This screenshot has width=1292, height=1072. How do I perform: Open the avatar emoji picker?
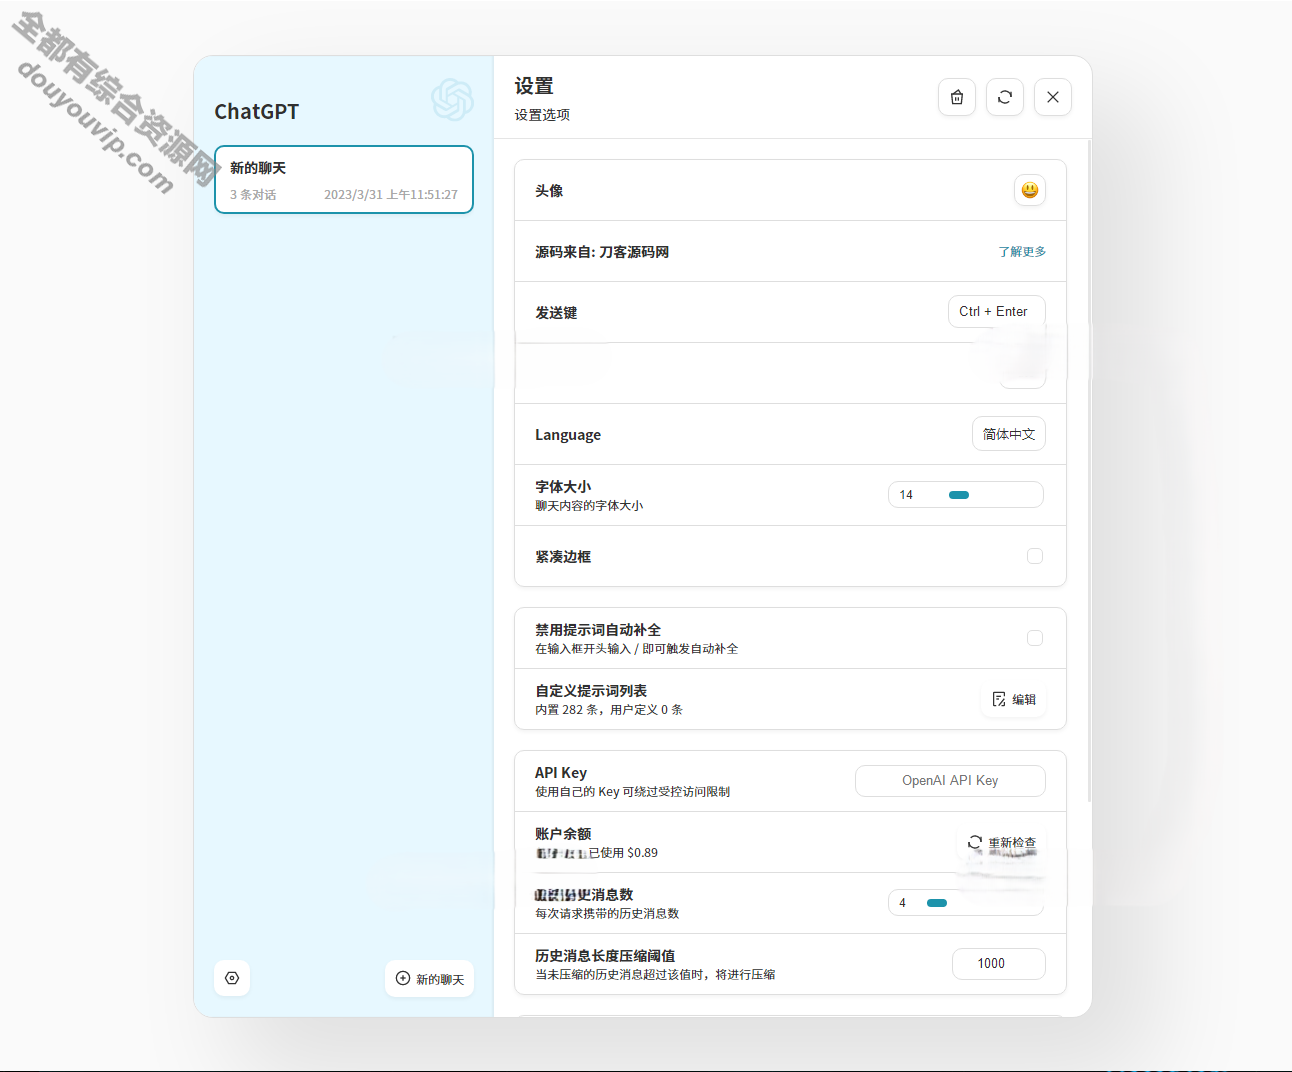[1030, 190]
